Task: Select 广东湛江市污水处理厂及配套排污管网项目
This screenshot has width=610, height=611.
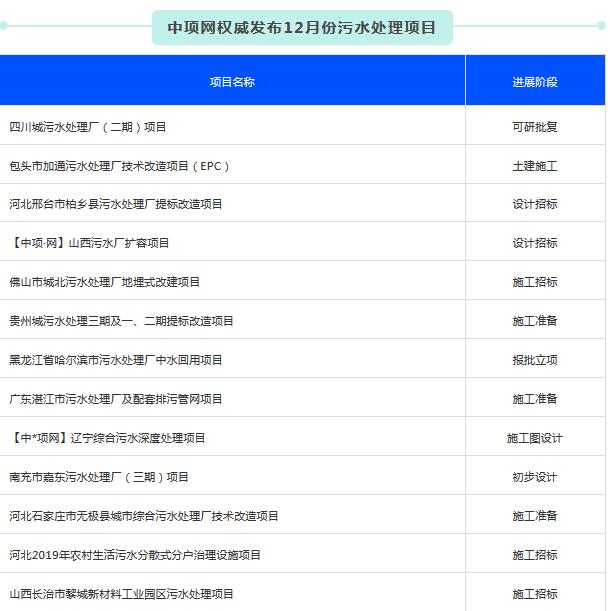Action: [x=116, y=399]
